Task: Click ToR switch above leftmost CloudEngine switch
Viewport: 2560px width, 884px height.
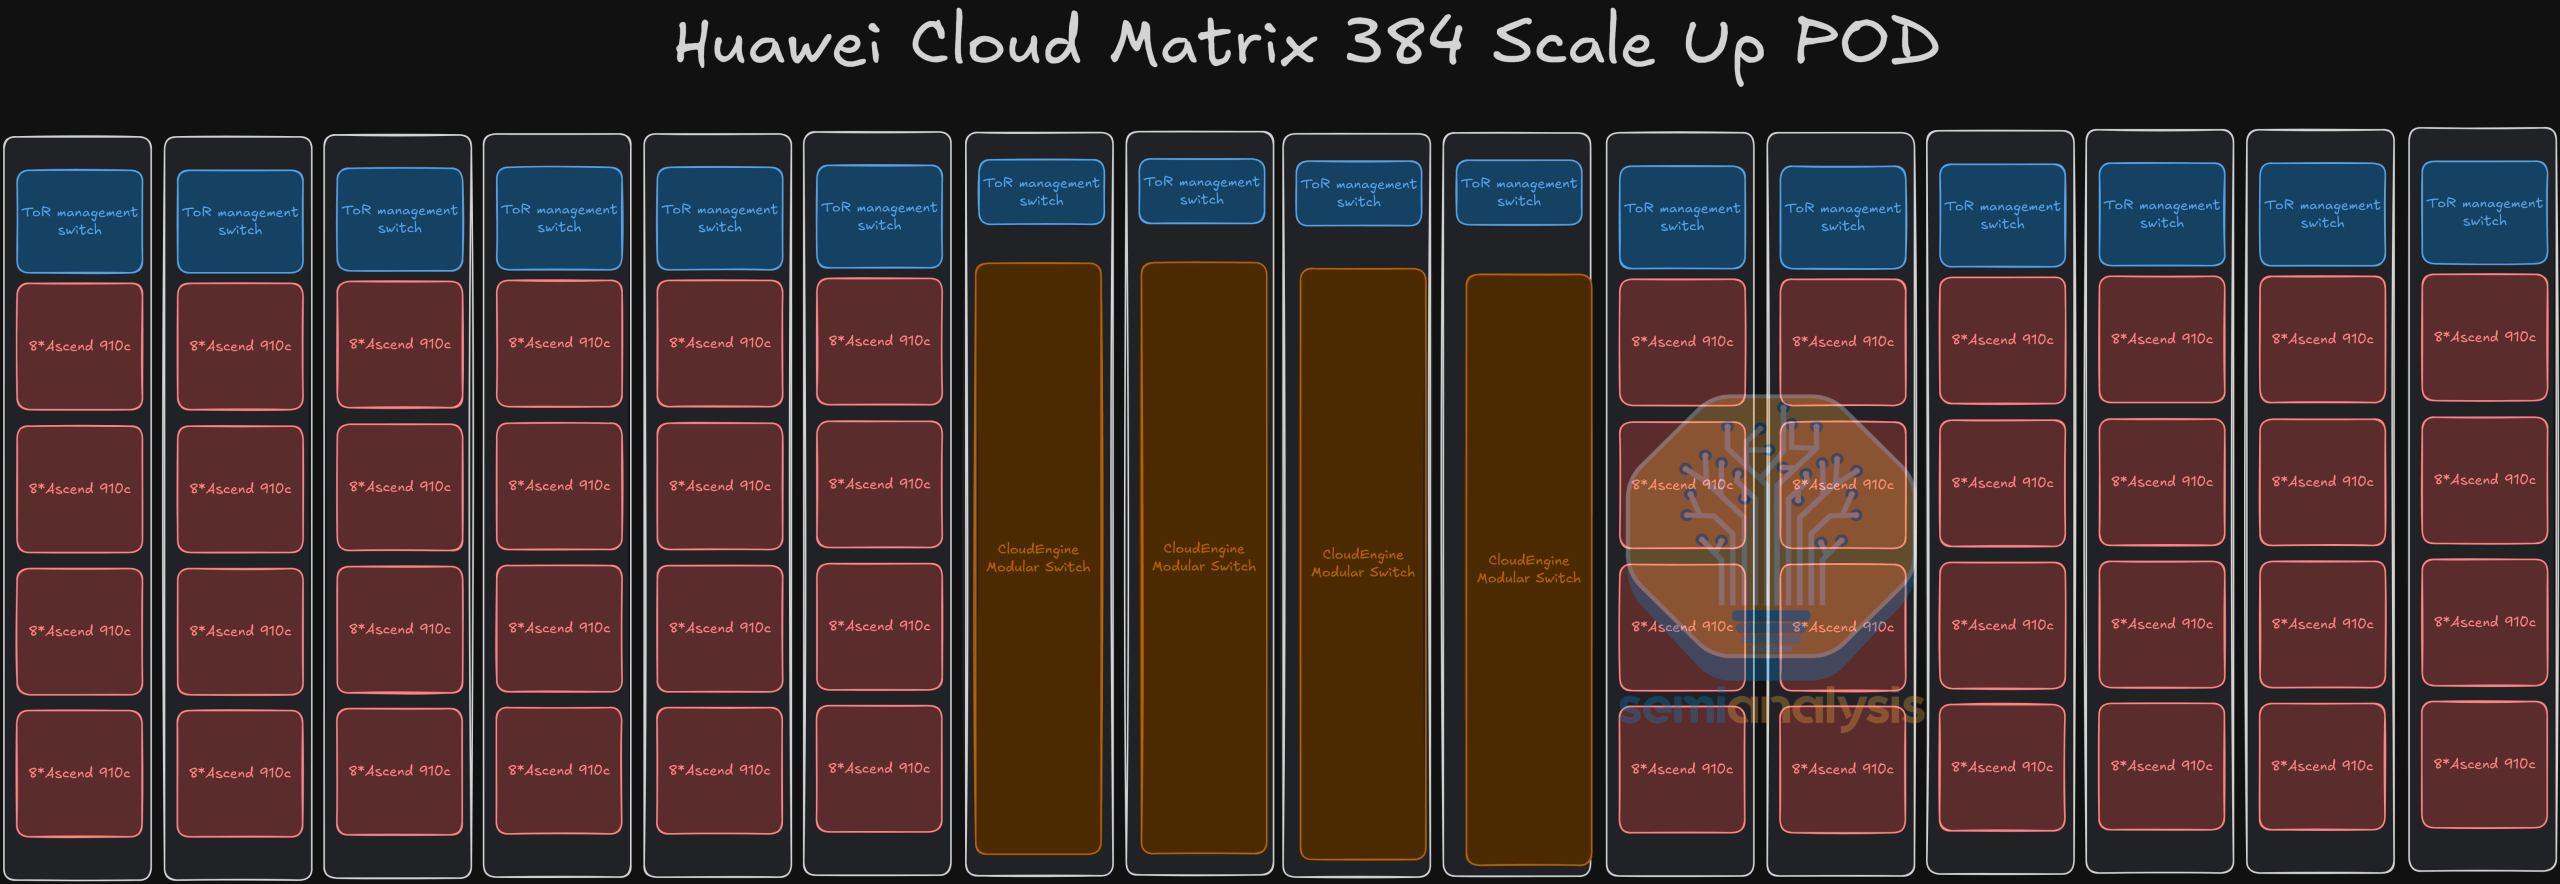Action: point(1041,192)
